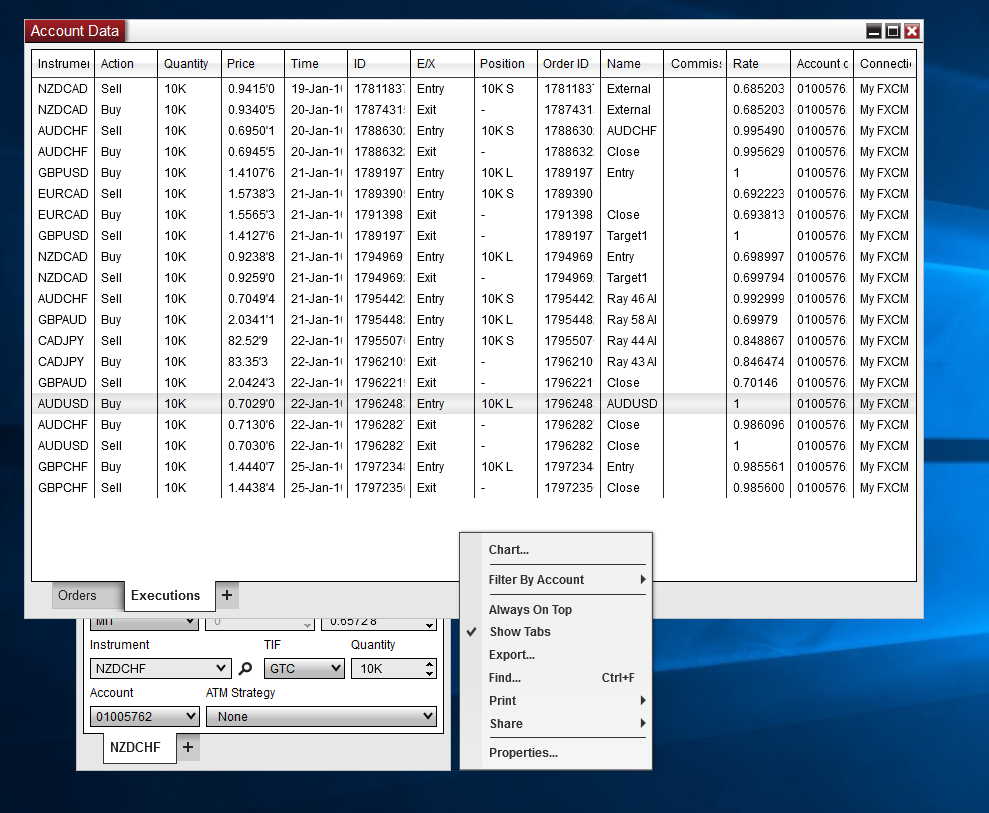989x813 pixels.
Task: Maximize the Account Data window
Action: [x=893, y=31]
